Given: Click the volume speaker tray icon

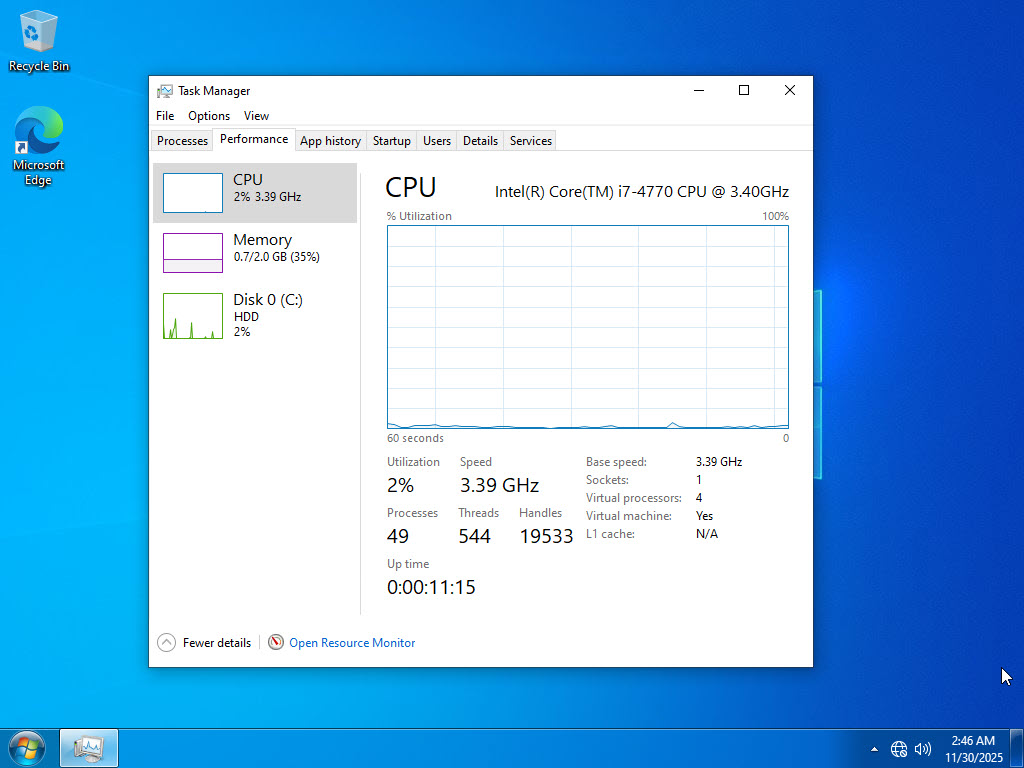Looking at the screenshot, I should point(922,749).
